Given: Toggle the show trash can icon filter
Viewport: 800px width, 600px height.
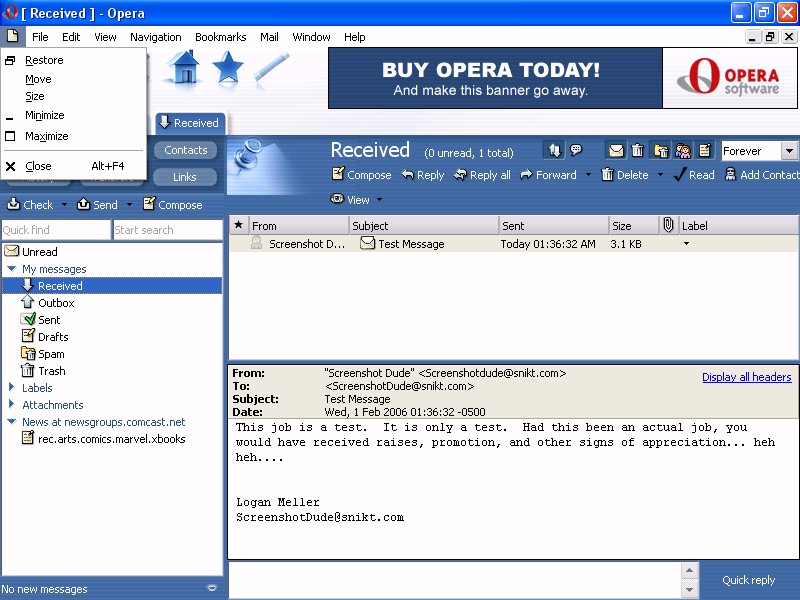Looking at the screenshot, I should (637, 151).
